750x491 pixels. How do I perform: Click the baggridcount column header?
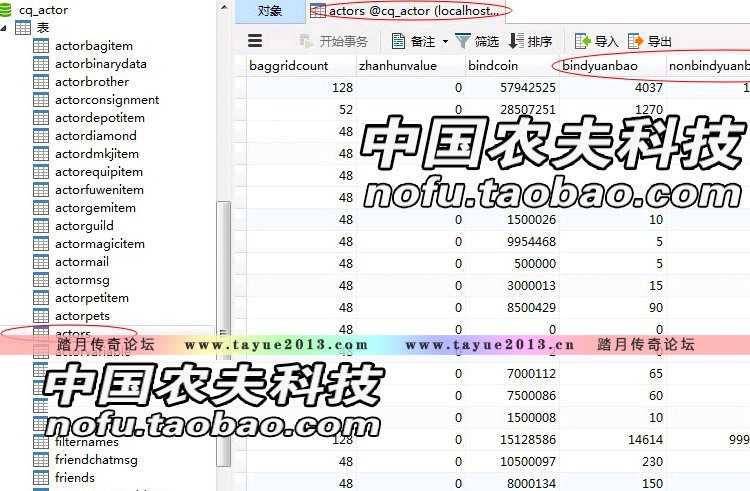[301, 65]
